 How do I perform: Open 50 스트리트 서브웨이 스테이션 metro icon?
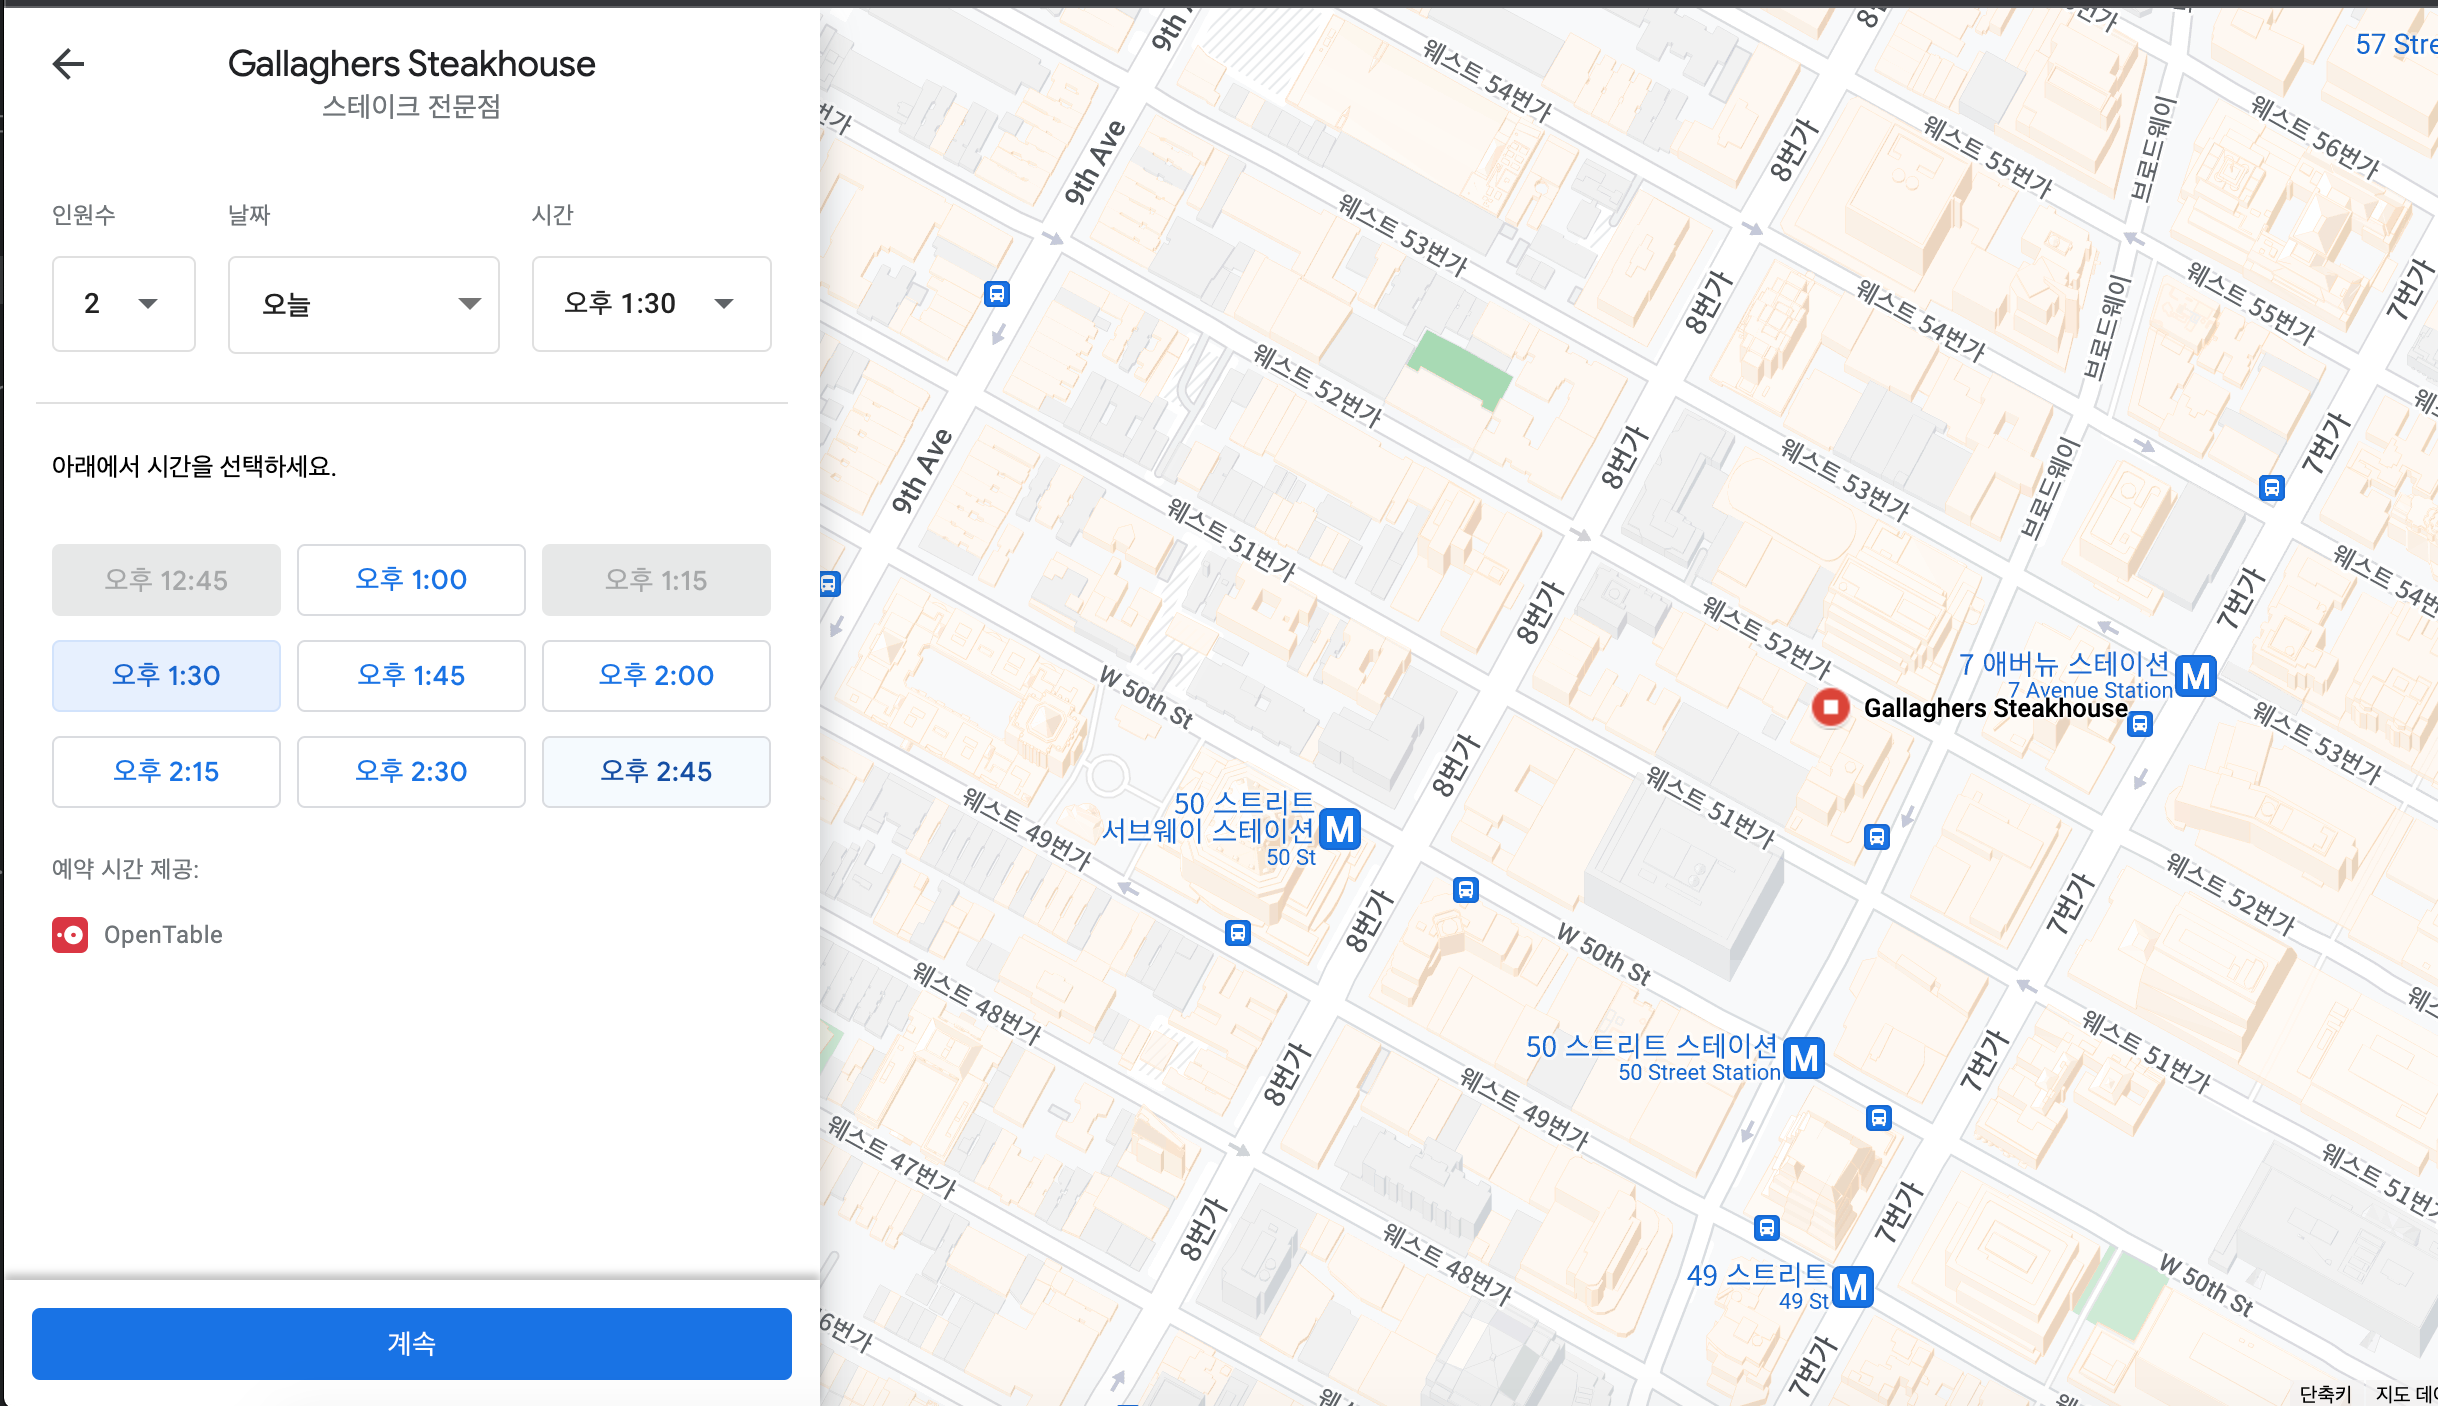1340,829
